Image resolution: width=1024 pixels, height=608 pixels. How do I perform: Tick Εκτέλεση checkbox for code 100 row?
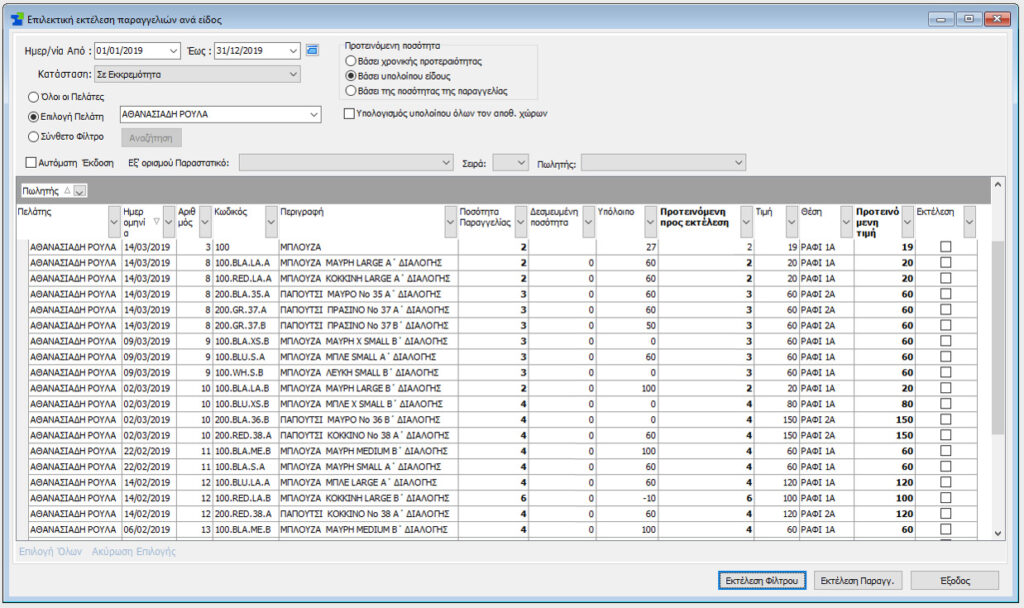946,247
